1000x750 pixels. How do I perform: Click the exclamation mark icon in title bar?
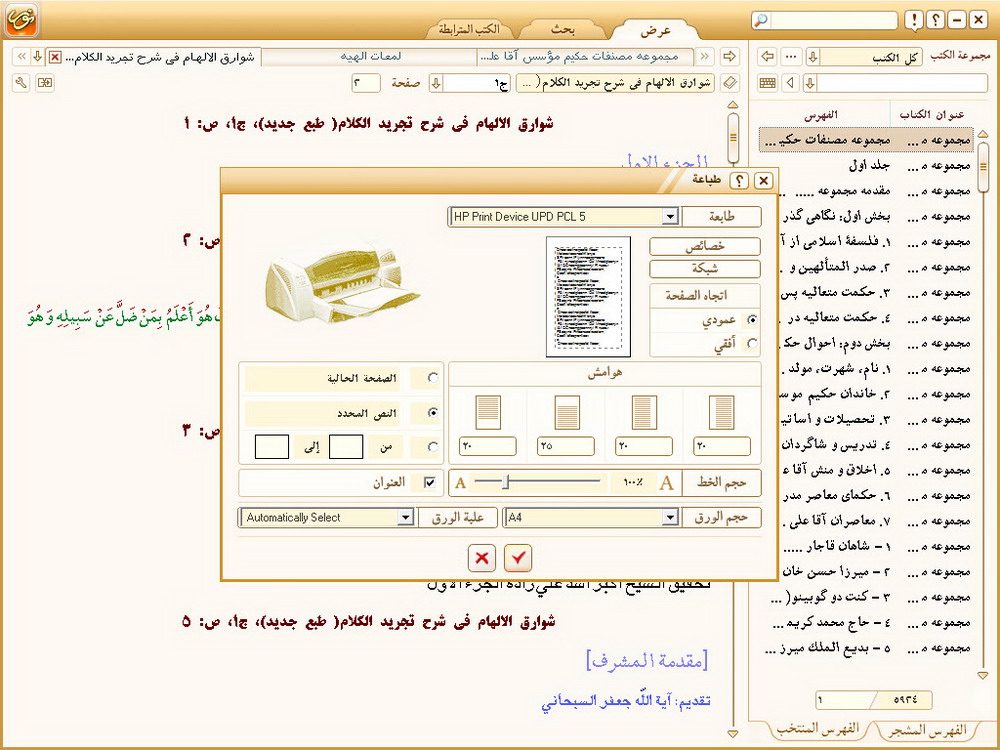pyautogui.click(x=913, y=20)
